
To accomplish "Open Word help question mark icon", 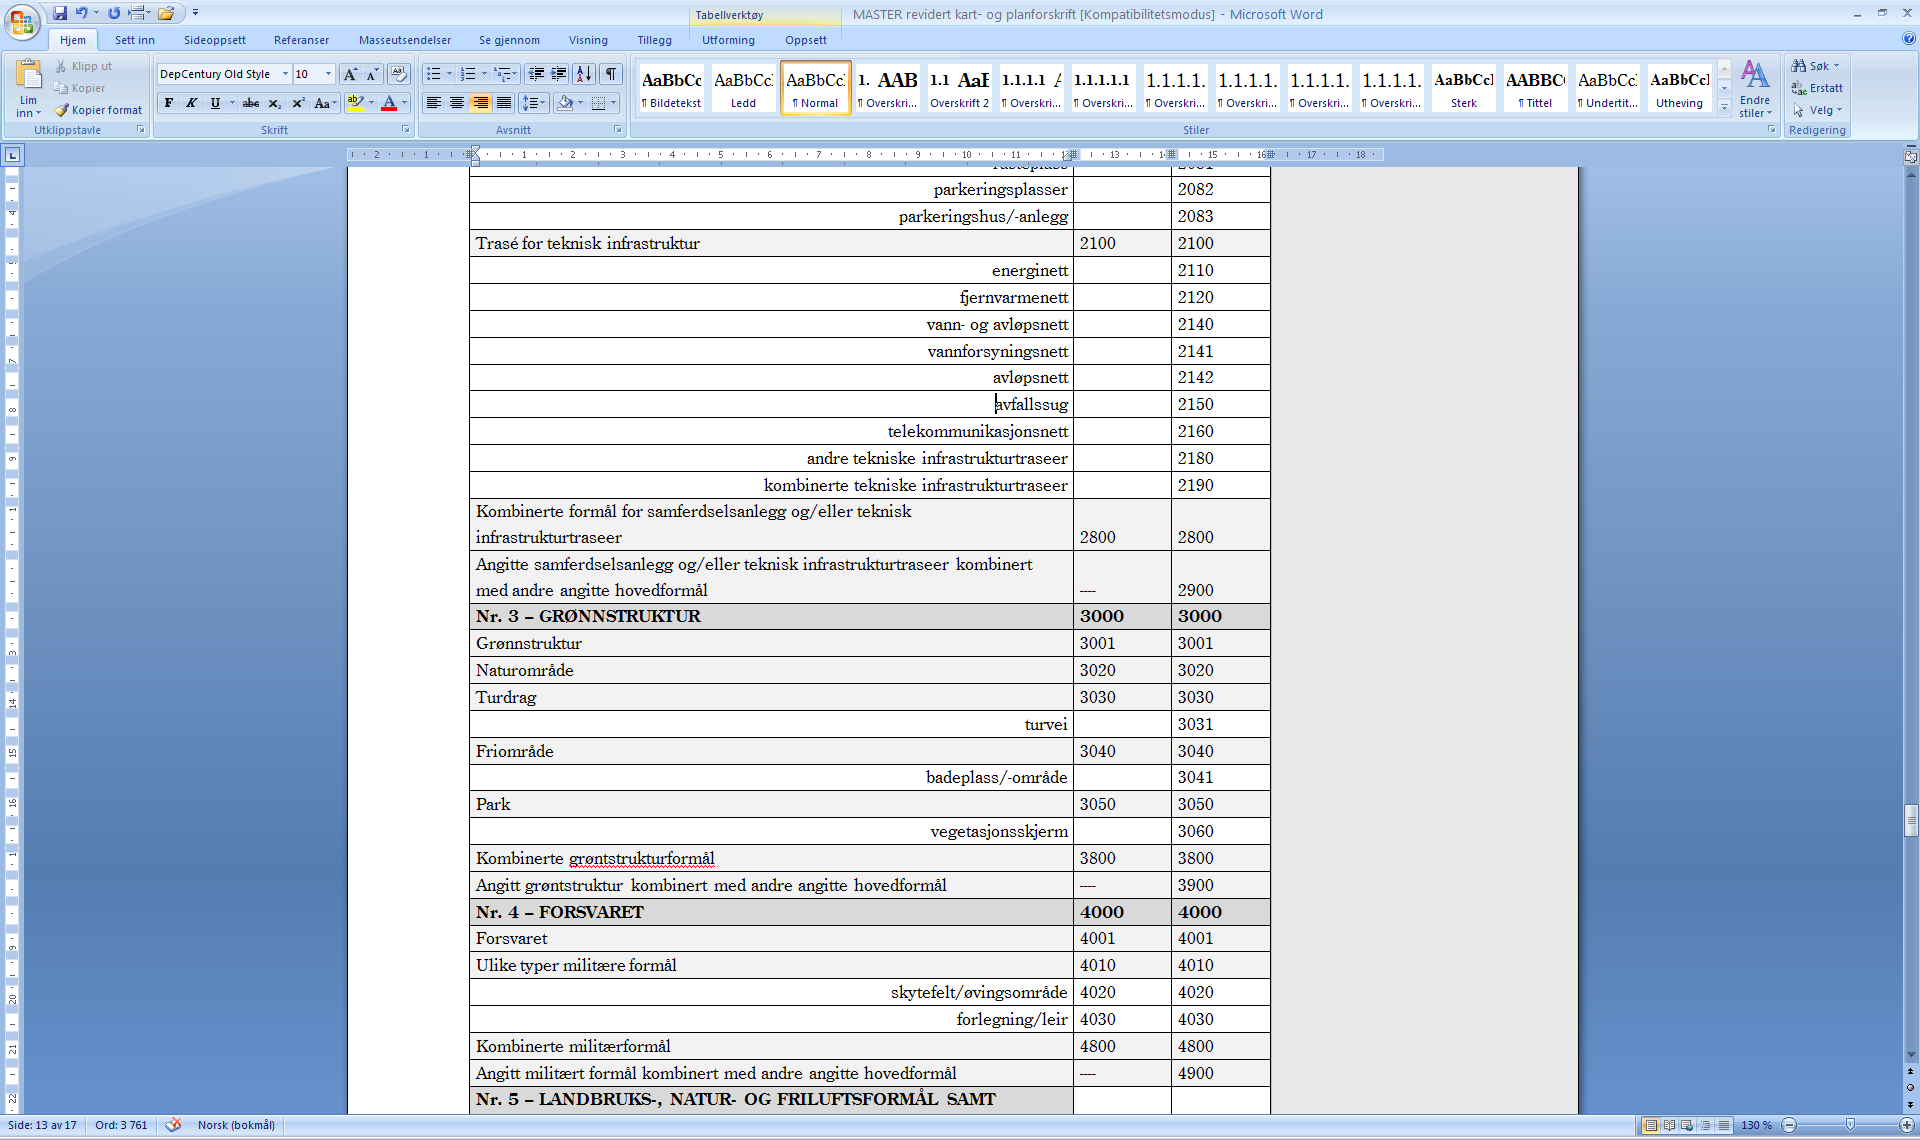I will [x=1908, y=39].
